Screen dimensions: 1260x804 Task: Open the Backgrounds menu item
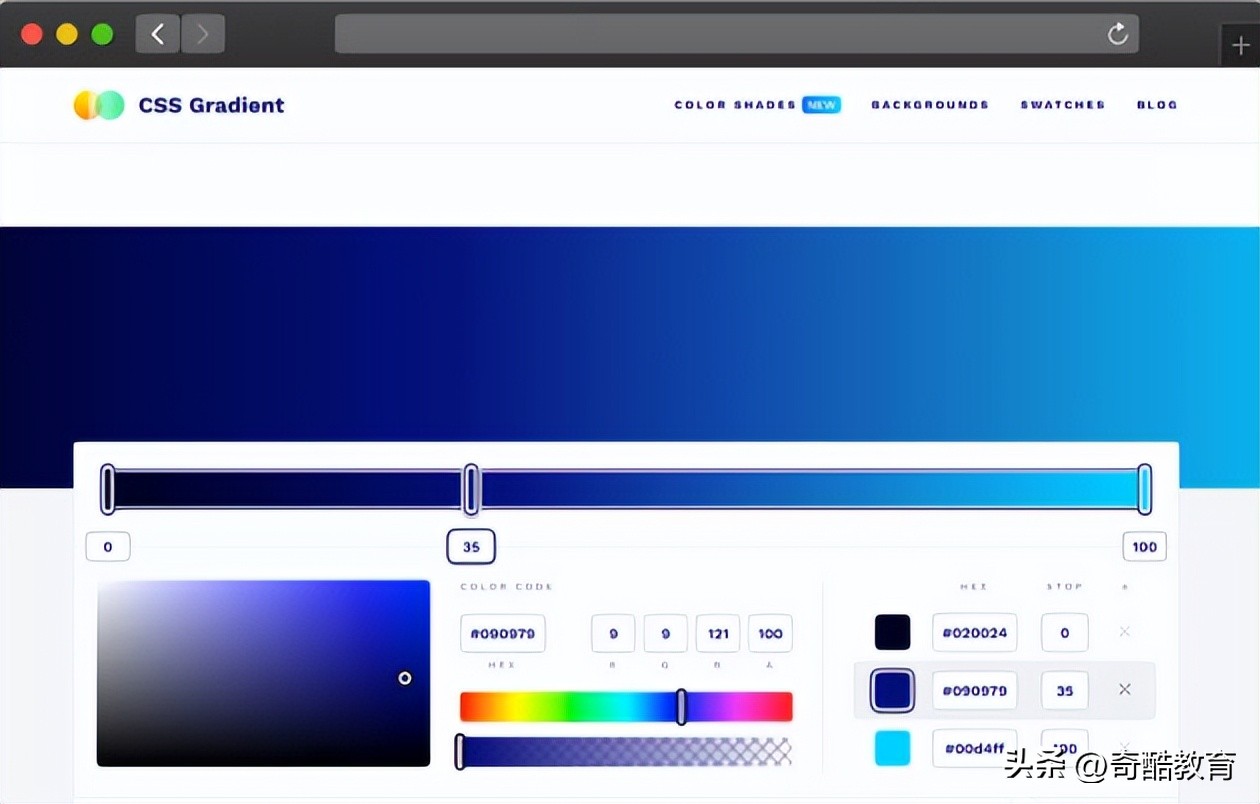pyautogui.click(x=929, y=104)
